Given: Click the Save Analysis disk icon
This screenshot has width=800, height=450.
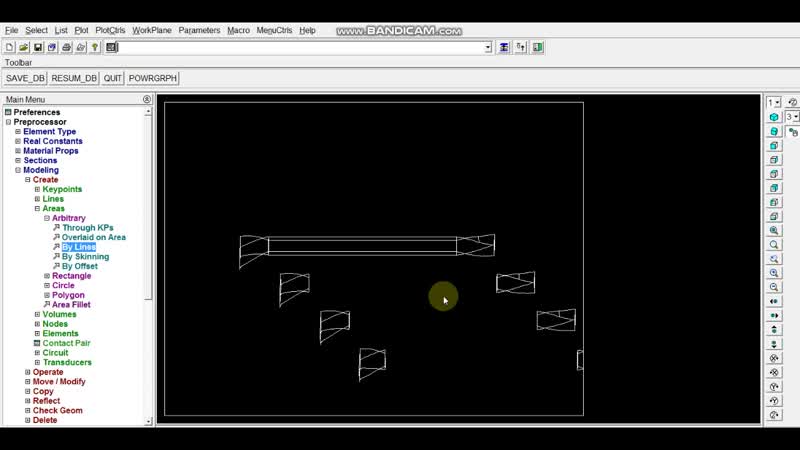Looking at the screenshot, I should coord(38,47).
